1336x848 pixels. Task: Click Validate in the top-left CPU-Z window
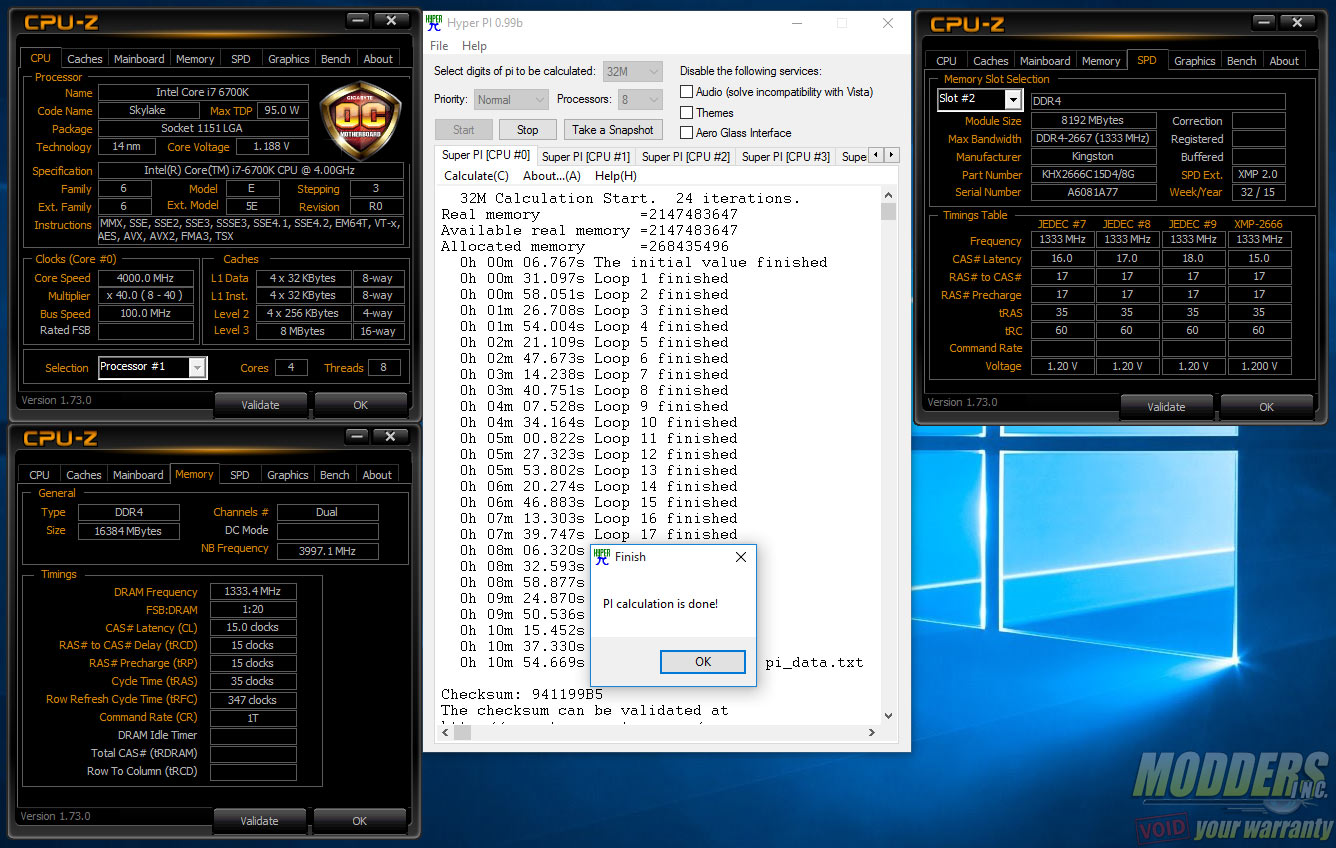(x=260, y=405)
